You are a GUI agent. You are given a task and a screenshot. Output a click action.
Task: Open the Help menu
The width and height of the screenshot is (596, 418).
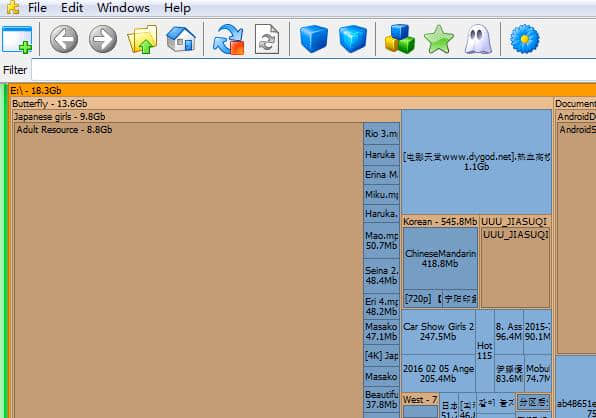177,8
